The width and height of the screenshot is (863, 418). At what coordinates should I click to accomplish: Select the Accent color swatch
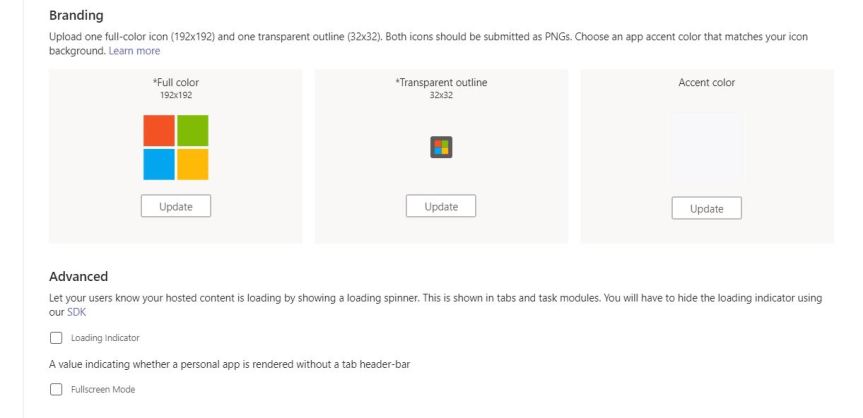(707, 147)
